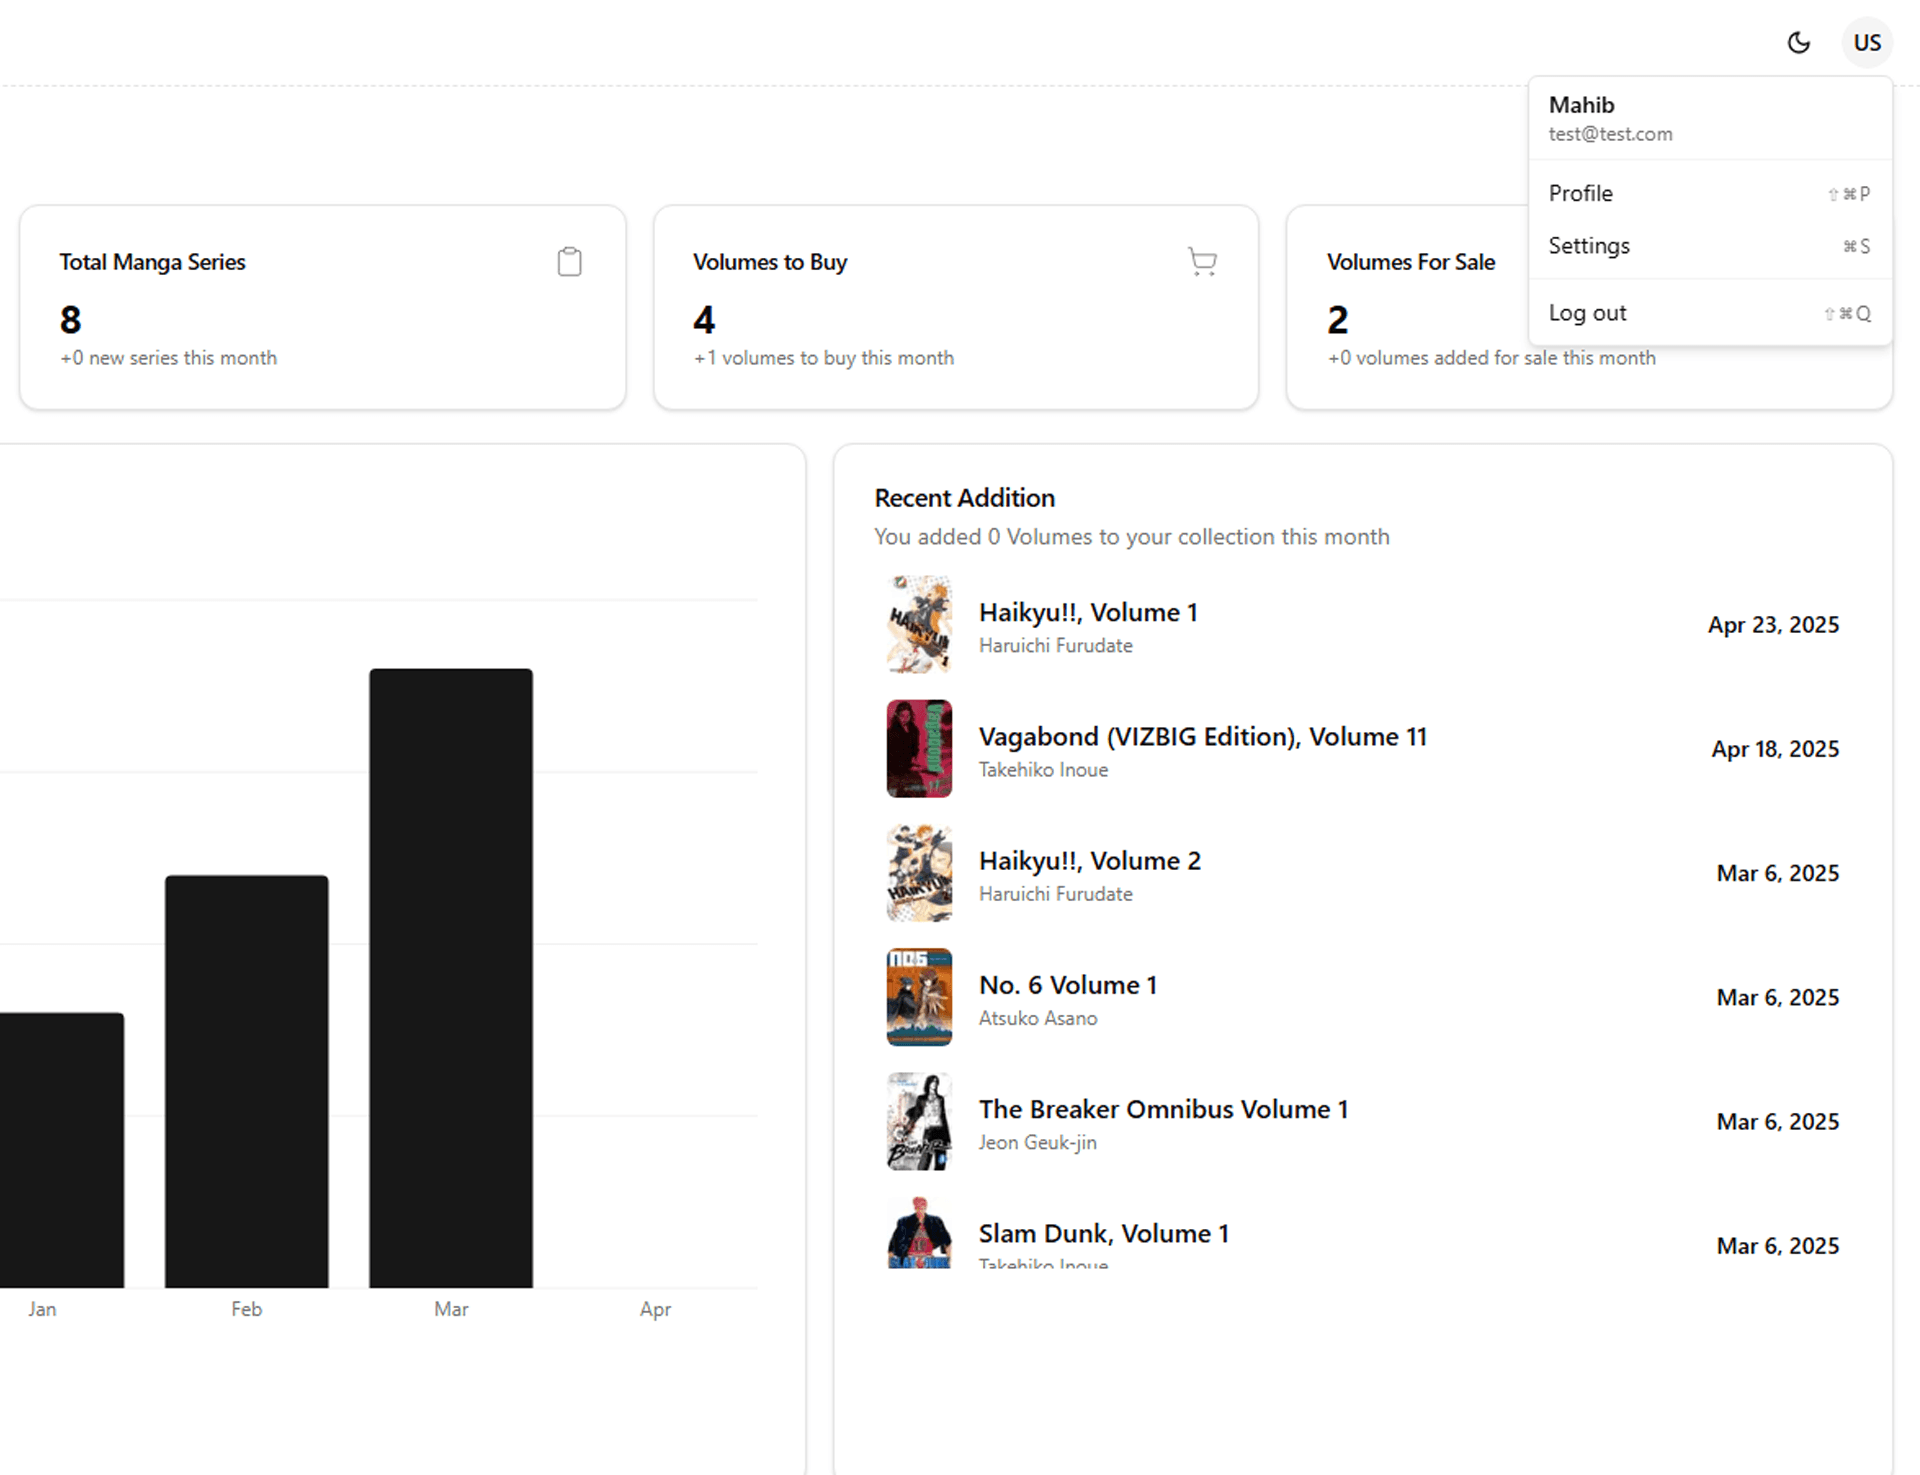Viewport: 1920px width, 1475px height.
Task: Click the Total Manga Series count 8
Action: (x=70, y=320)
